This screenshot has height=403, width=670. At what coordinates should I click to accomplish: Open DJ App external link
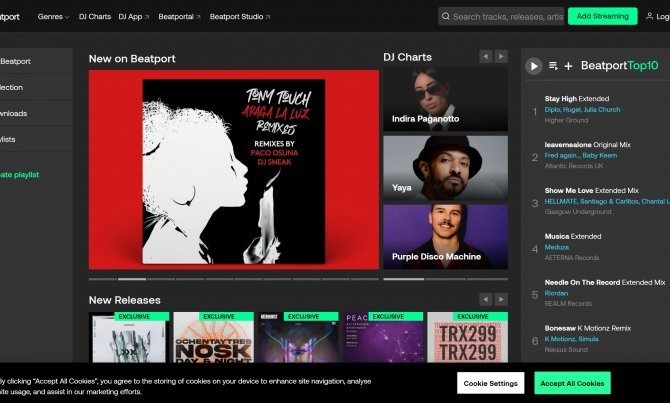pyautogui.click(x=134, y=17)
